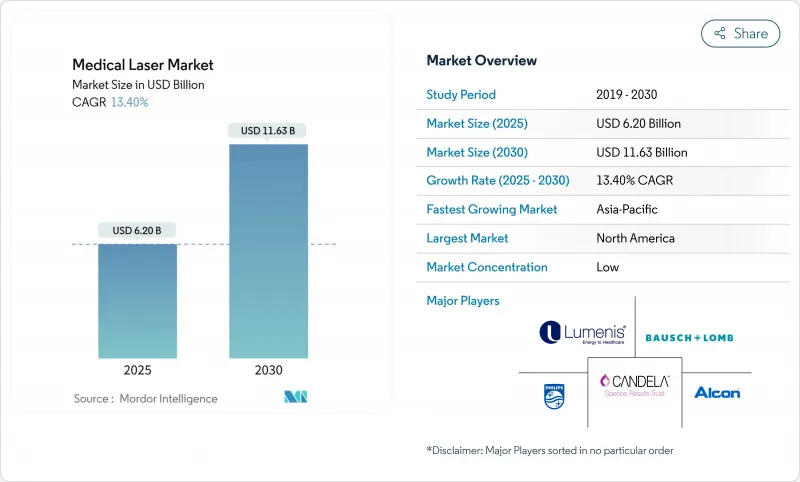Click the 2030 market size bar
This screenshot has height=482, width=800.
(268, 250)
